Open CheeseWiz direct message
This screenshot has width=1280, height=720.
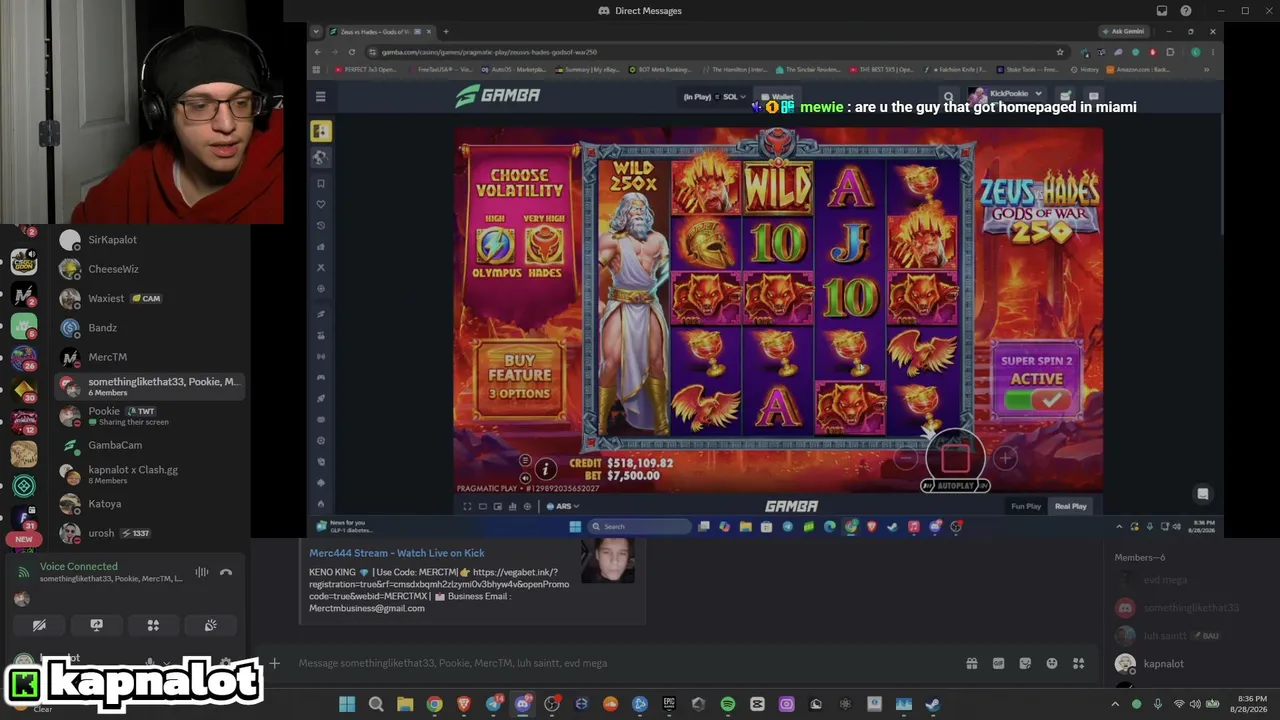(150, 269)
